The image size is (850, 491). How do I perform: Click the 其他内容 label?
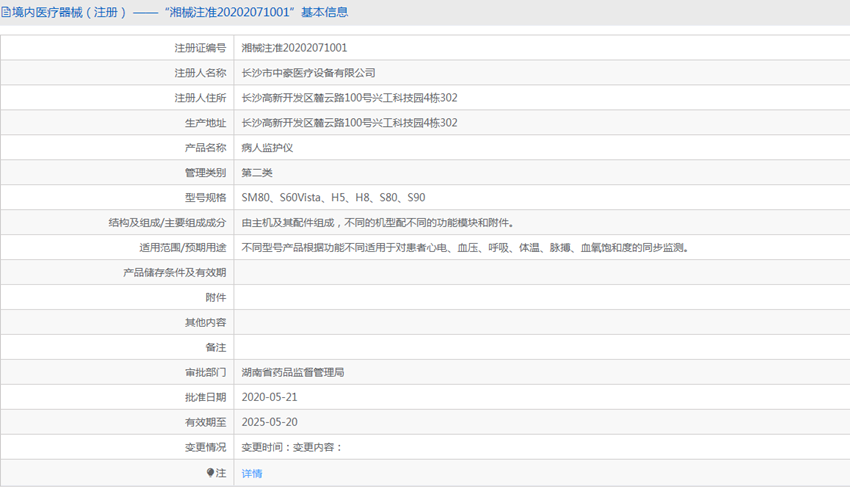click(x=205, y=322)
